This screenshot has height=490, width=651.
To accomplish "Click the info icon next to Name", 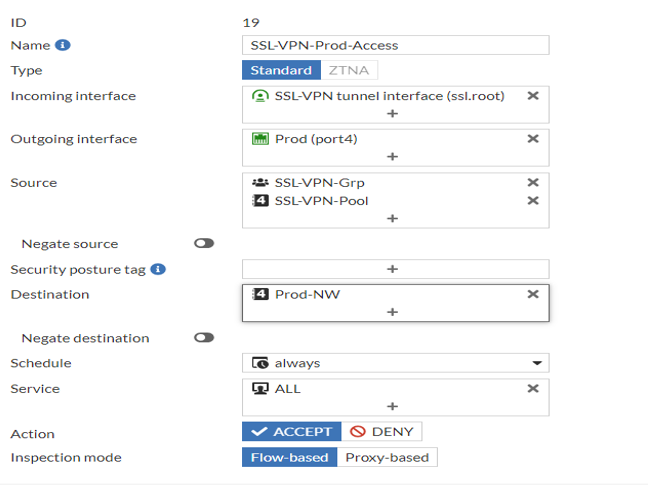I will pyautogui.click(x=63, y=45).
